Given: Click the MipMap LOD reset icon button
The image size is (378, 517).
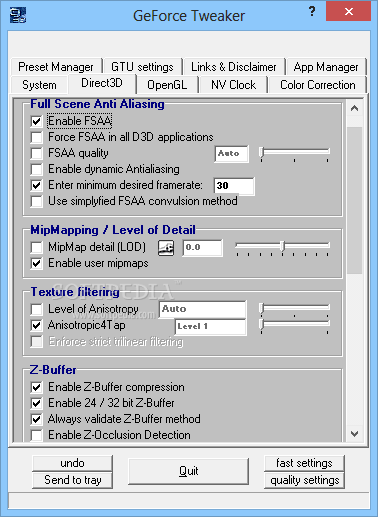Looking at the screenshot, I should pyautogui.click(x=166, y=248).
